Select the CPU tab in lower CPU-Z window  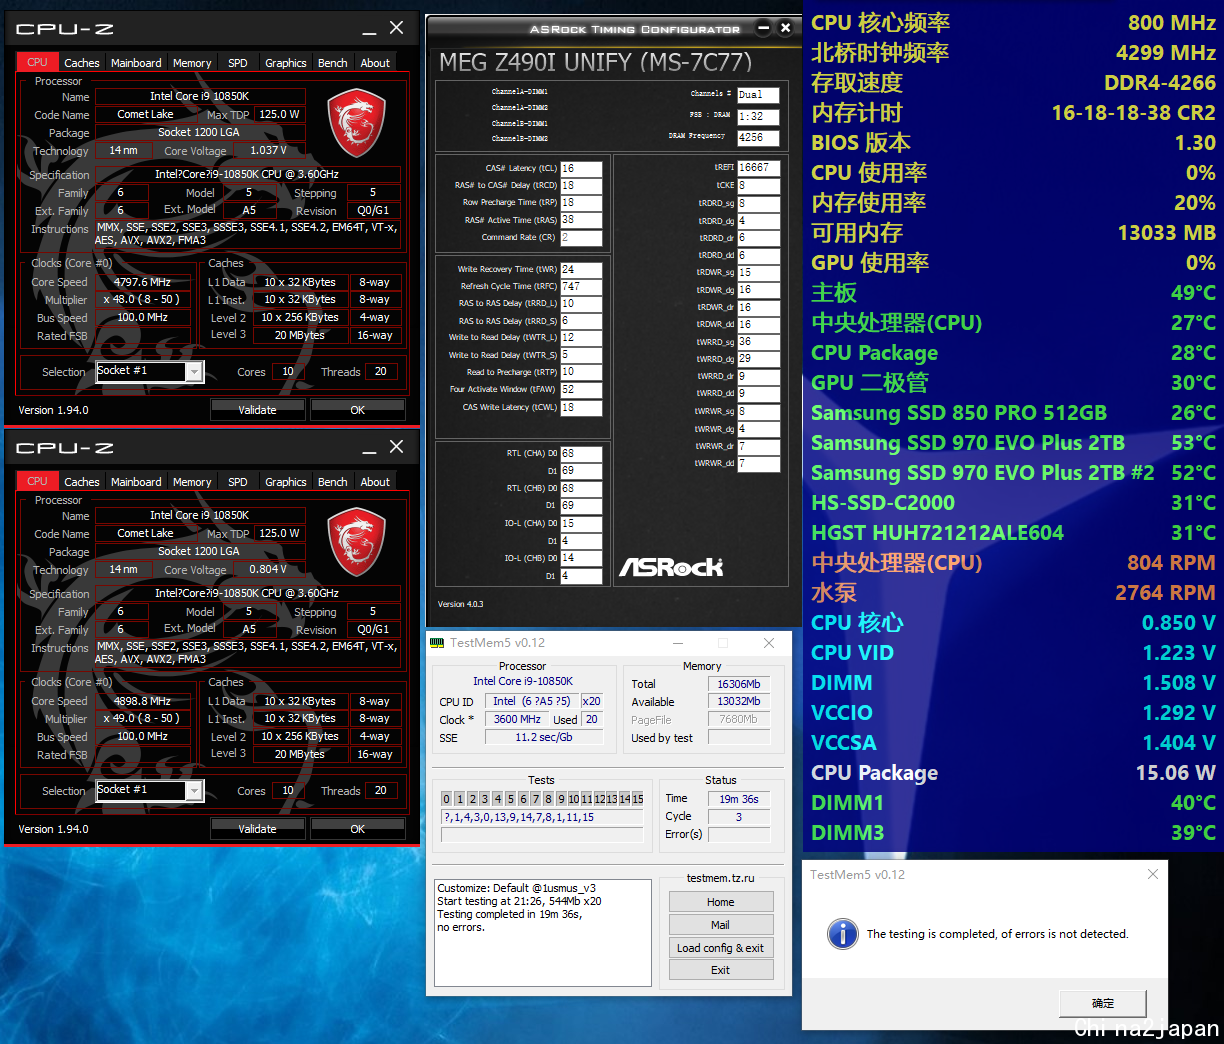pyautogui.click(x=38, y=481)
